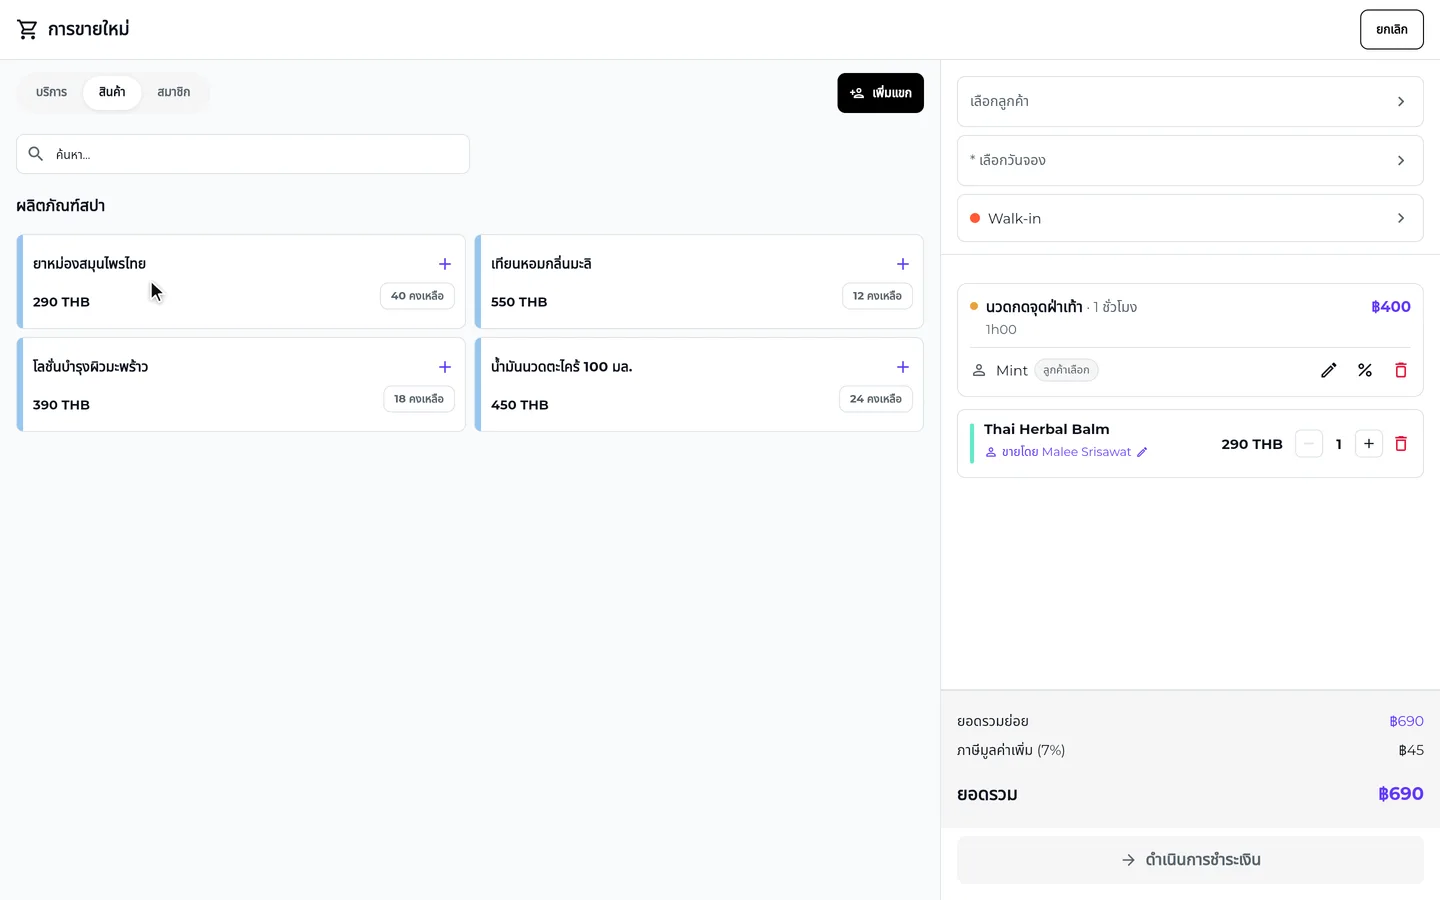Viewport: 1440px width, 900px height.
Task: Switch to the สินค้า tab
Action: (112, 92)
